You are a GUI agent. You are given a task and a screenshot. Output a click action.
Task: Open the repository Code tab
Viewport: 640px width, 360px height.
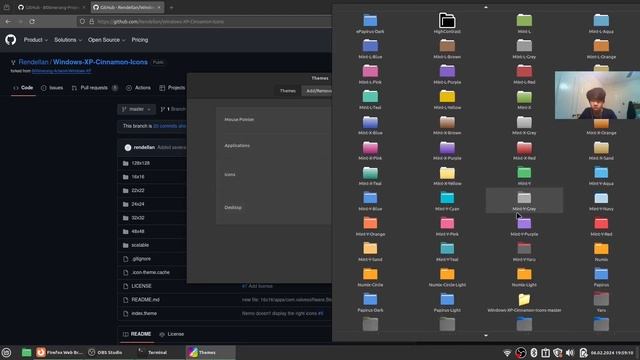23,88
